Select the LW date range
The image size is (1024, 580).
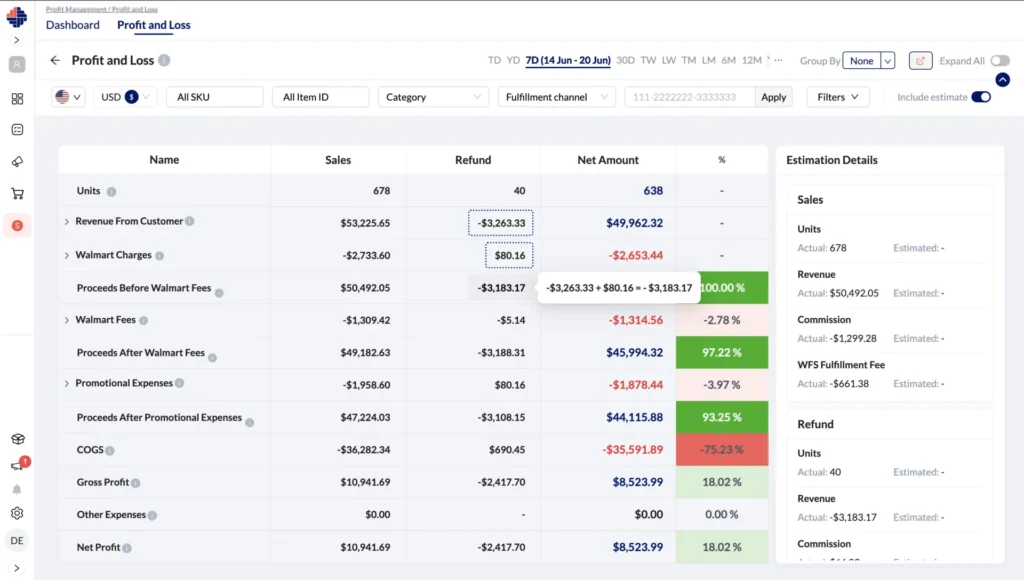click(x=669, y=60)
